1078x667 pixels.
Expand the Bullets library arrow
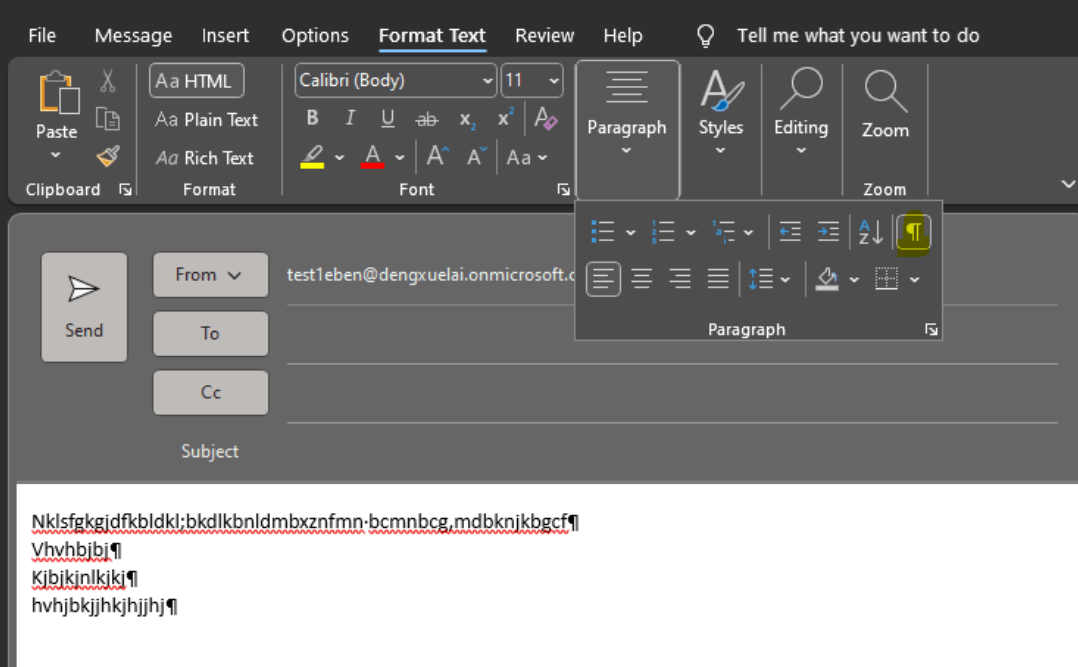[630, 232]
